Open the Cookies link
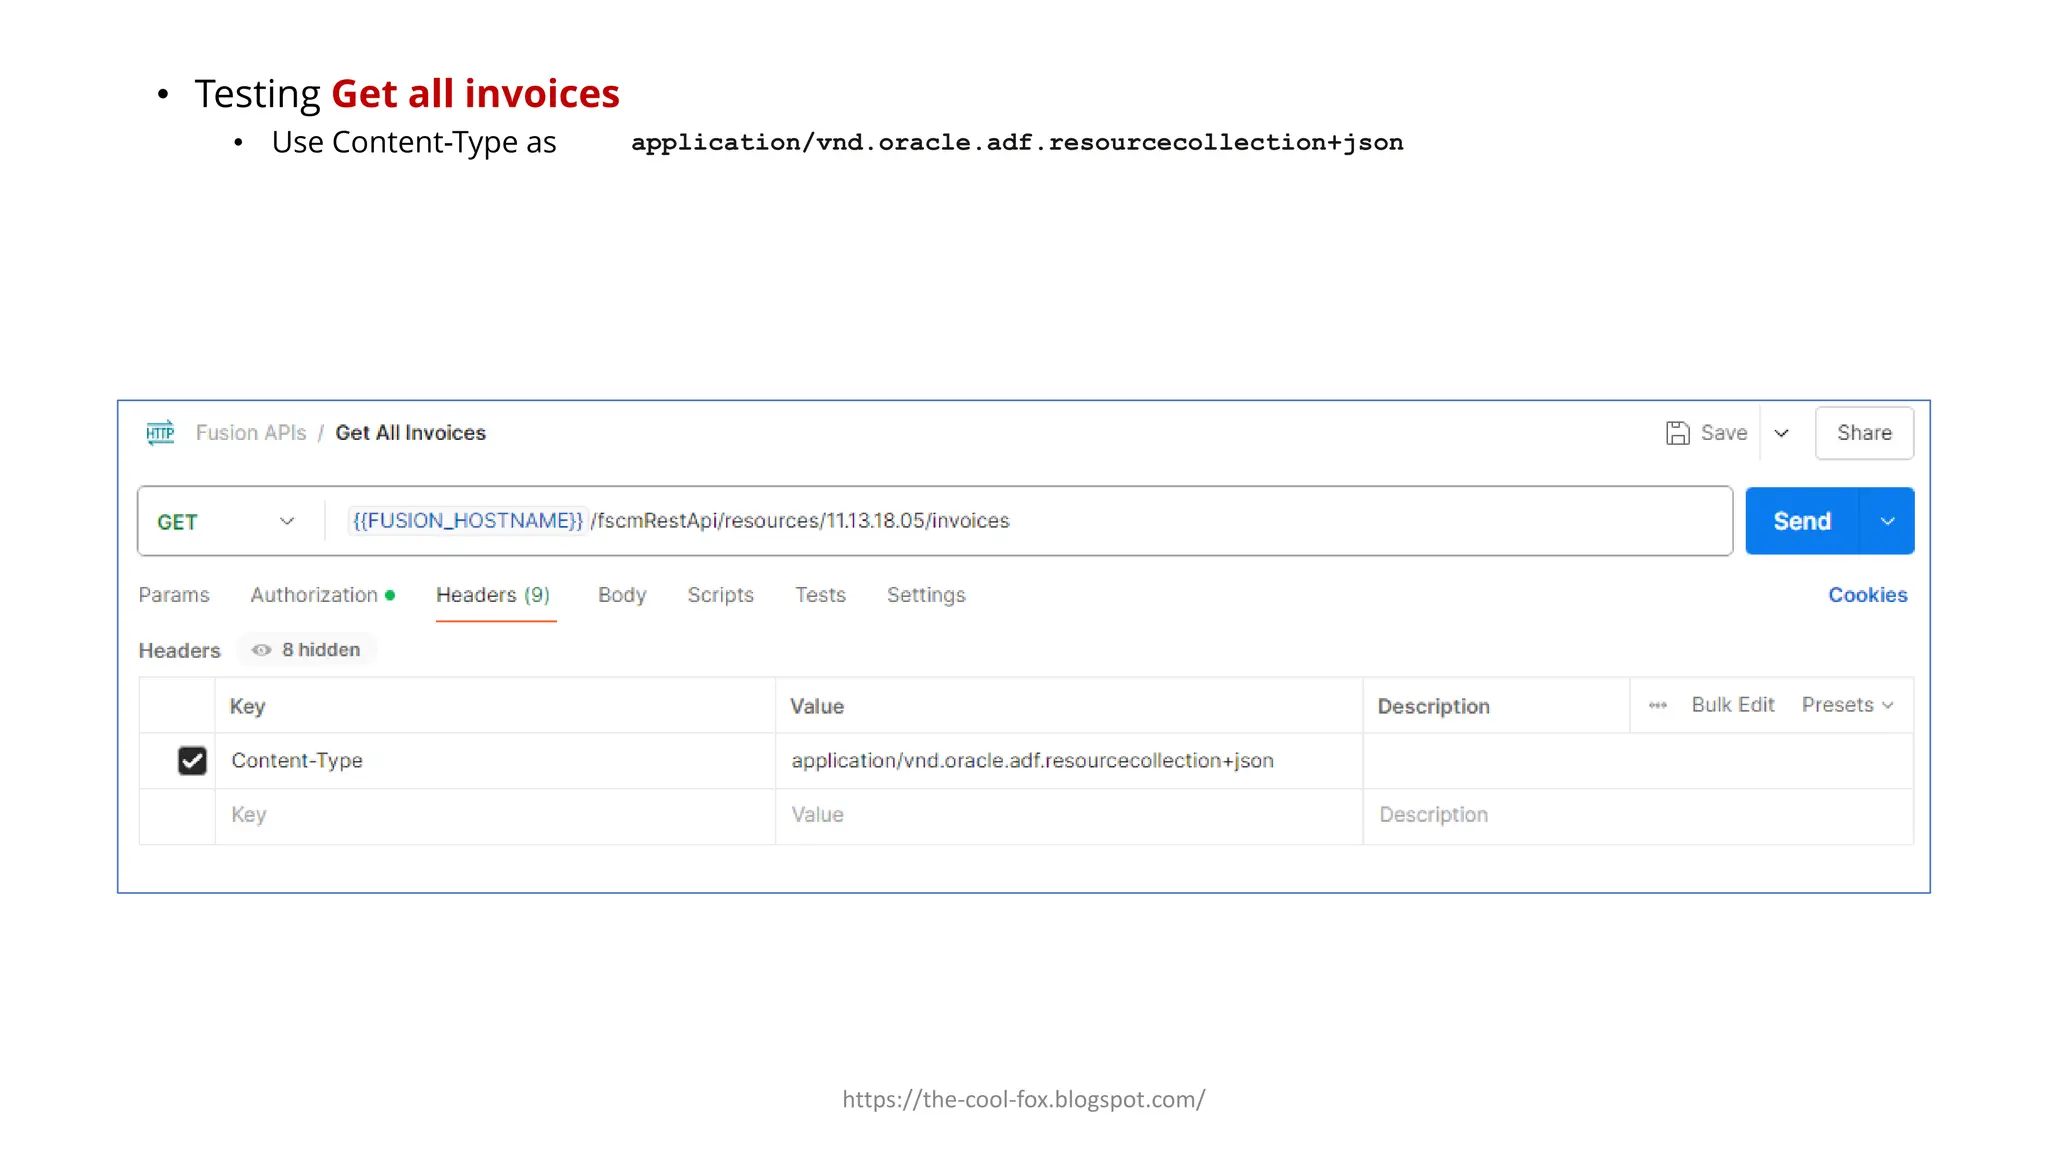The width and height of the screenshot is (2048, 1152). coord(1867,595)
